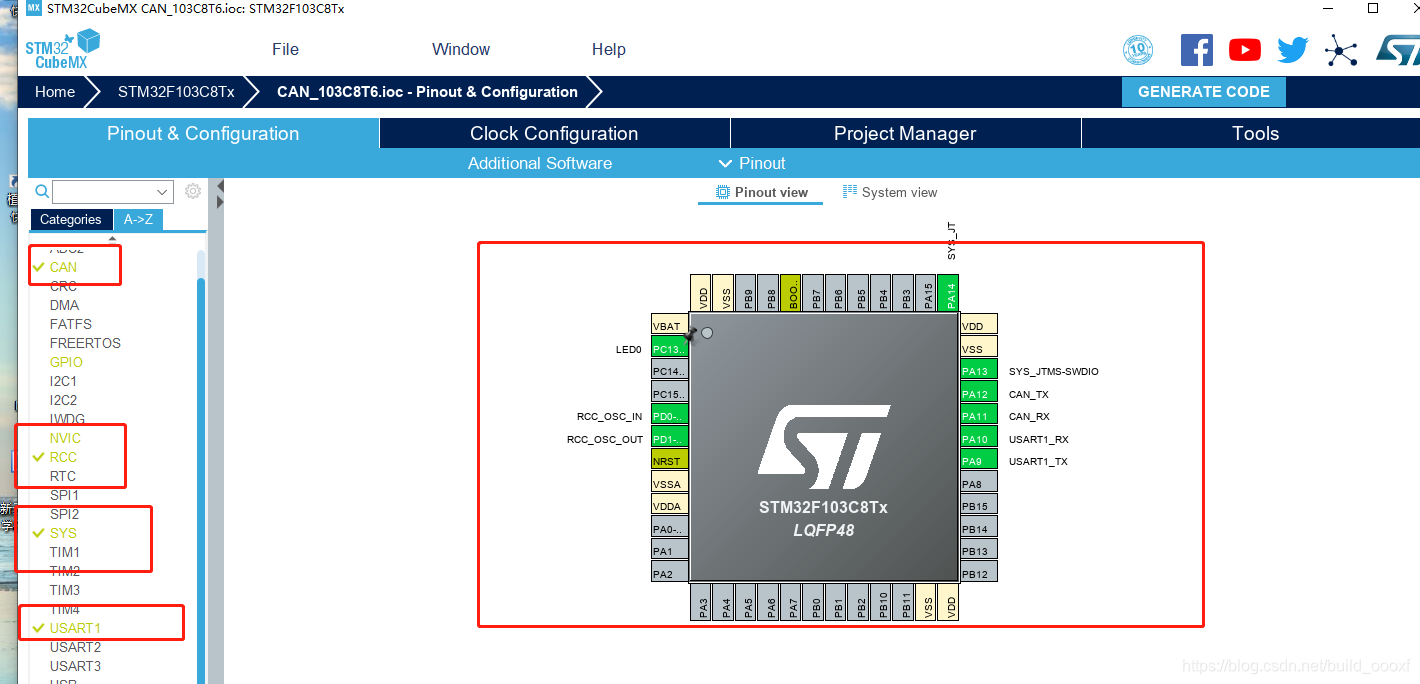The height and width of the screenshot is (684, 1420).
Task: Click the STM32CubeMX logo
Action: (62, 49)
